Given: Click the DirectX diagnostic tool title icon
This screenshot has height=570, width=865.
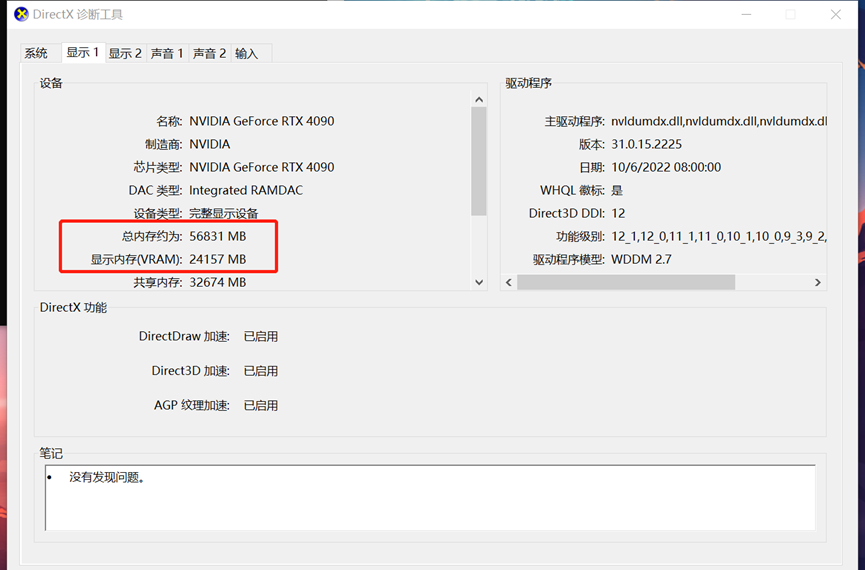Looking at the screenshot, I should pos(22,14).
